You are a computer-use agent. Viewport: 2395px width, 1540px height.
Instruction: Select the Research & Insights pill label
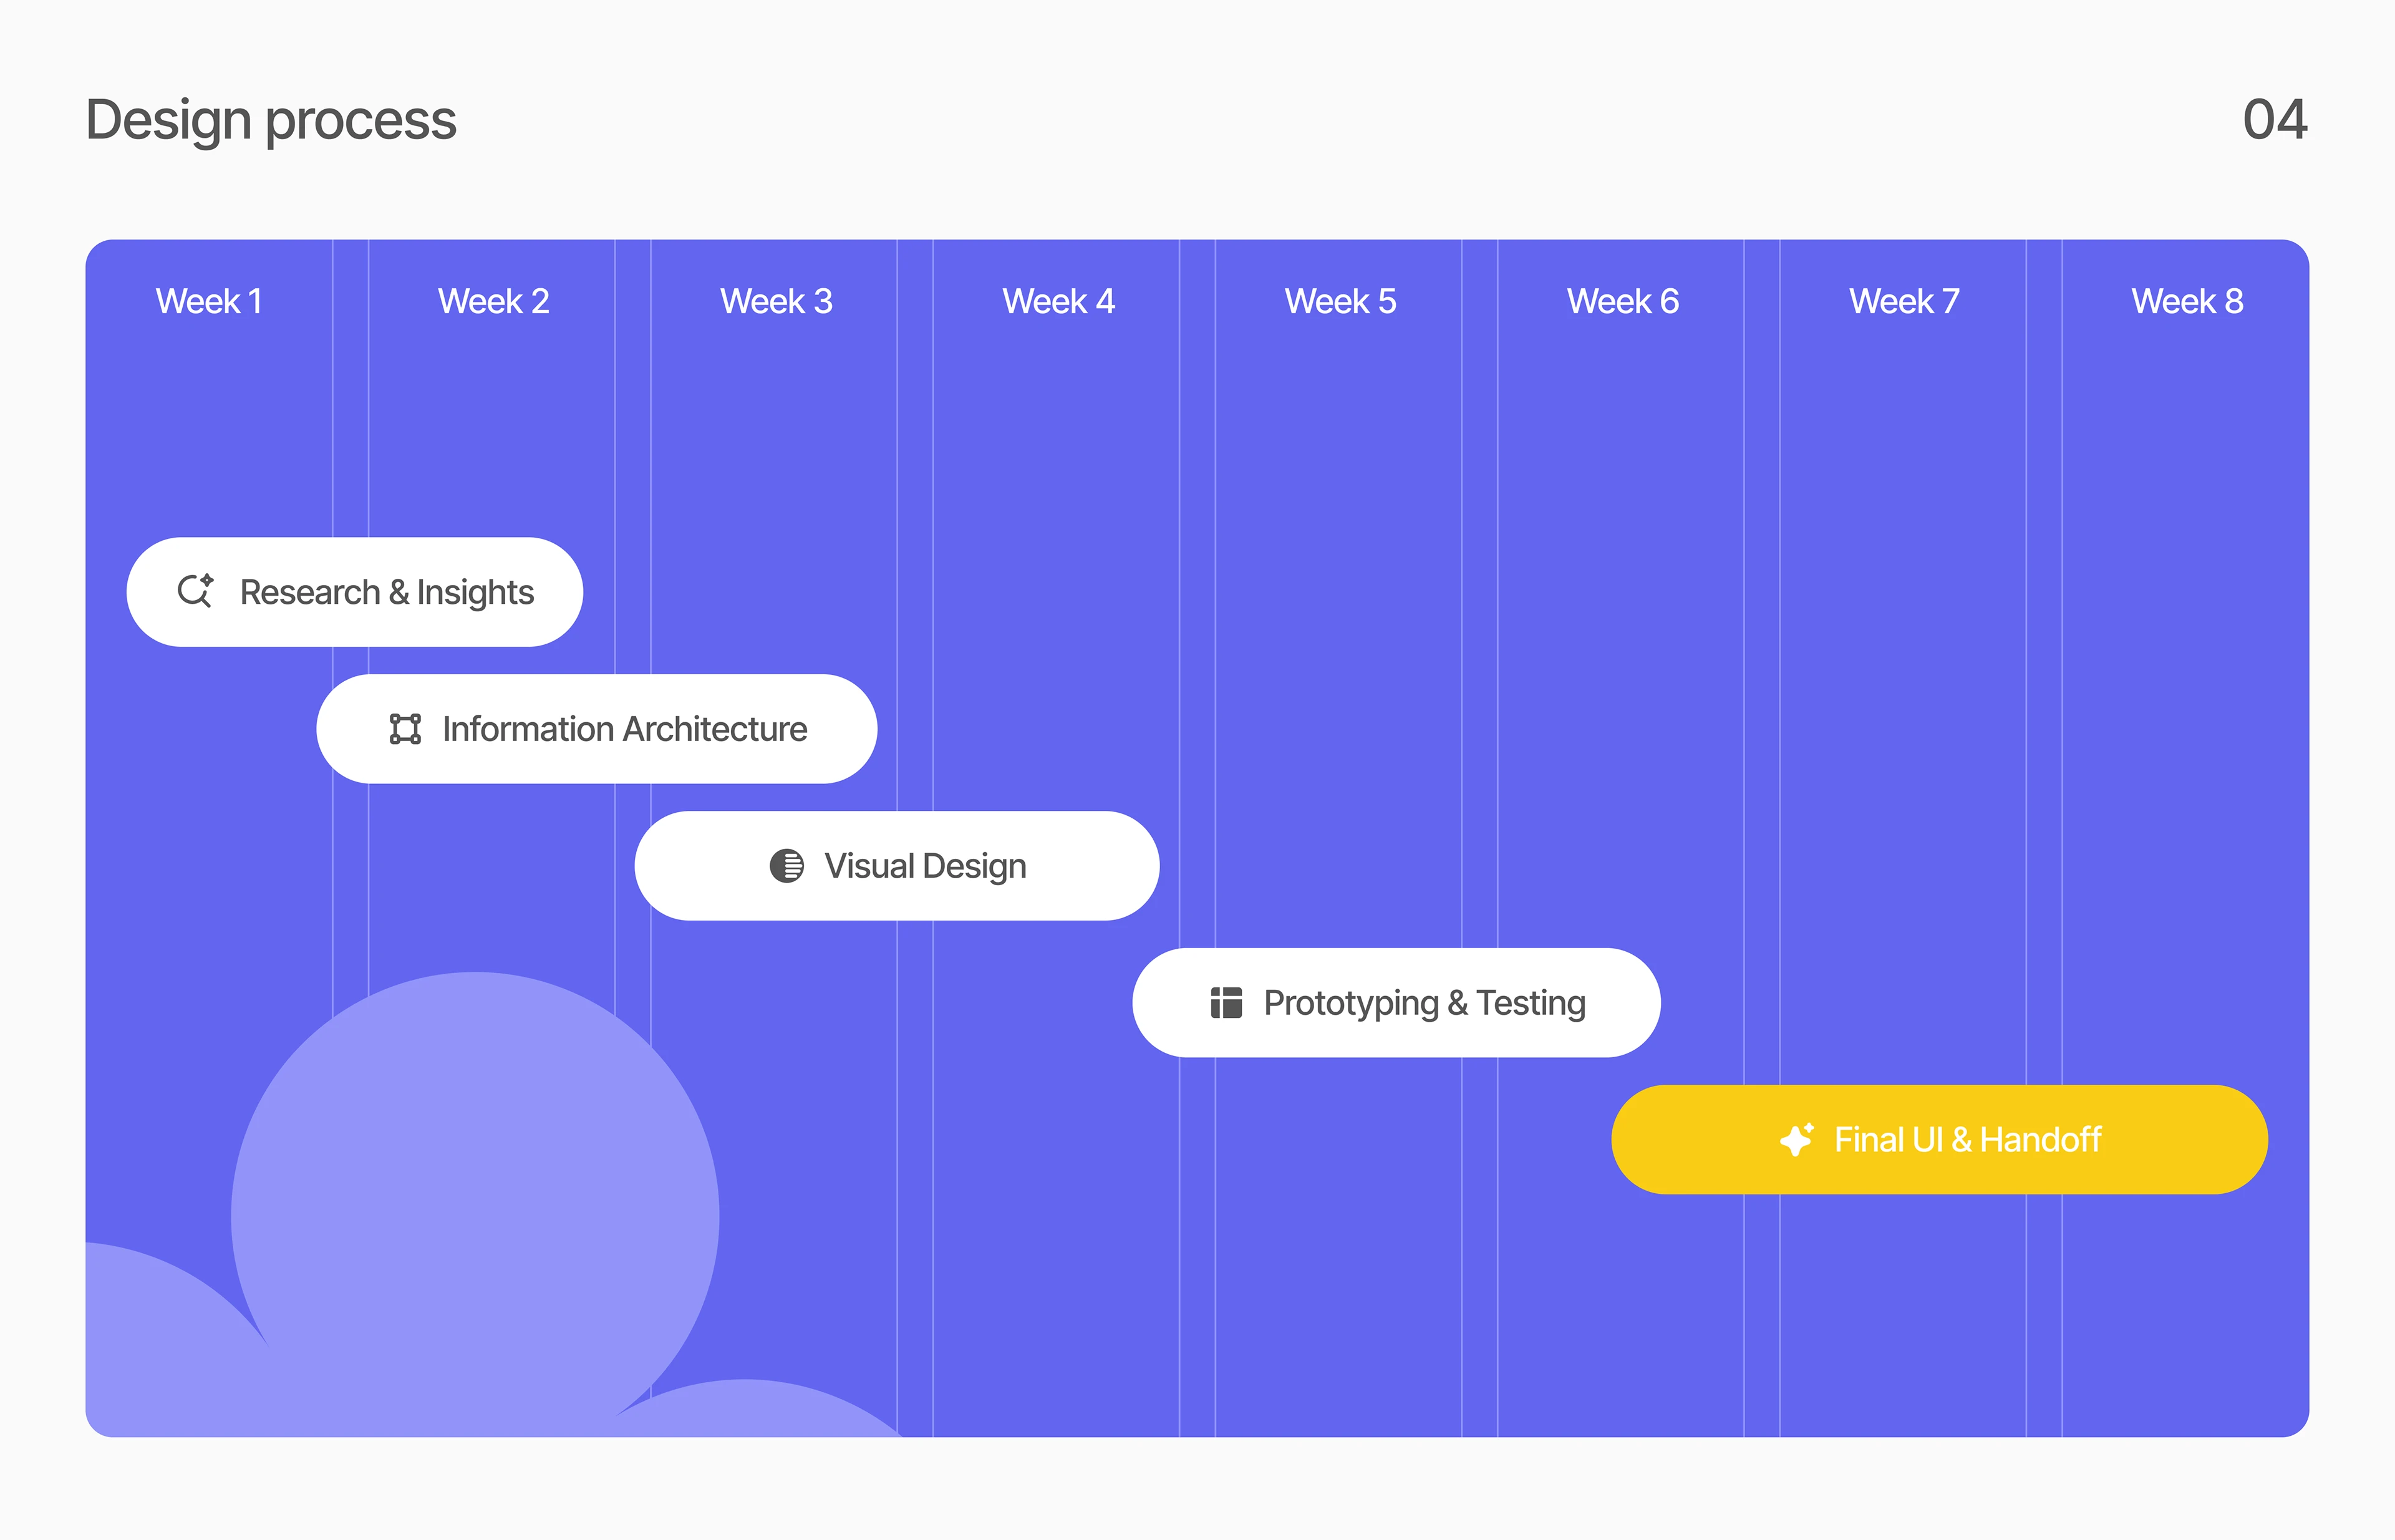(387, 592)
